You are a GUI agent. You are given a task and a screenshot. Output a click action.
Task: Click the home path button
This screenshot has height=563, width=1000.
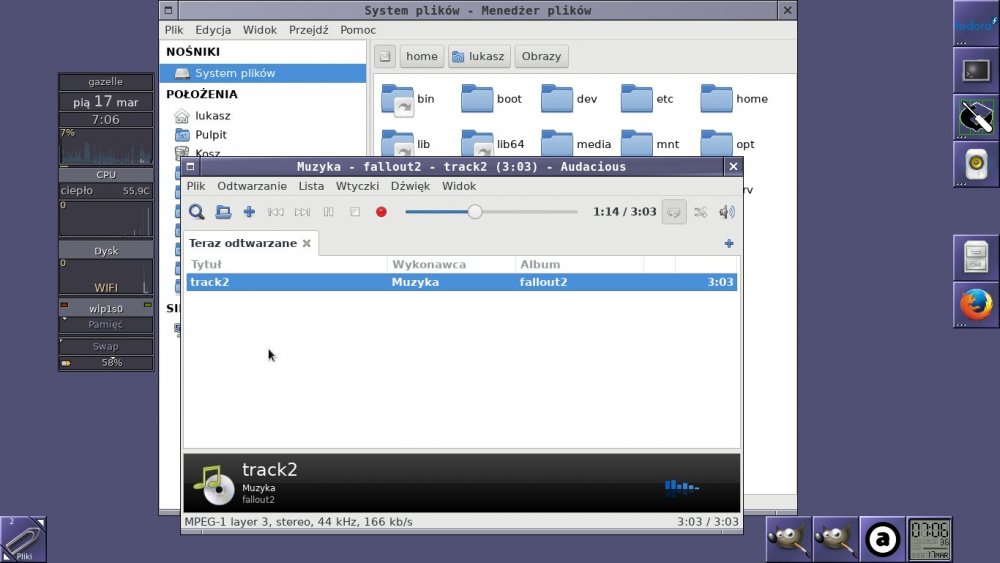(x=422, y=56)
